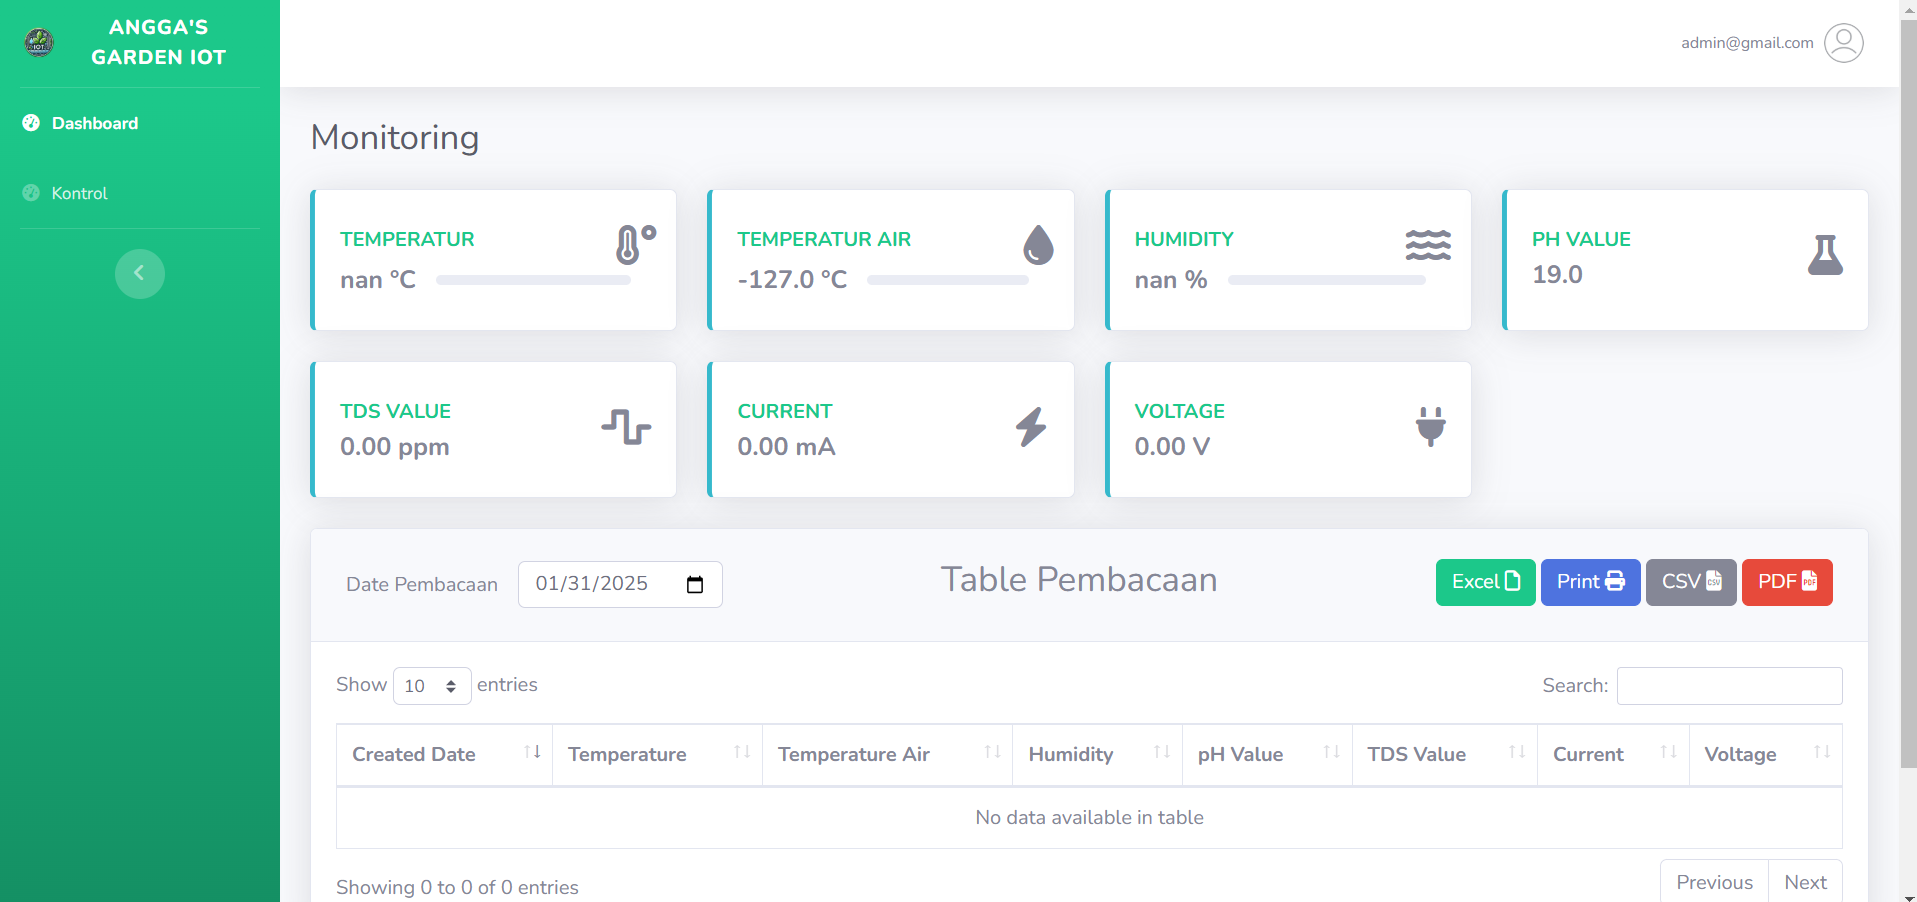Select Dashboard in the sidebar
The width and height of the screenshot is (1917, 902).
[x=95, y=123]
